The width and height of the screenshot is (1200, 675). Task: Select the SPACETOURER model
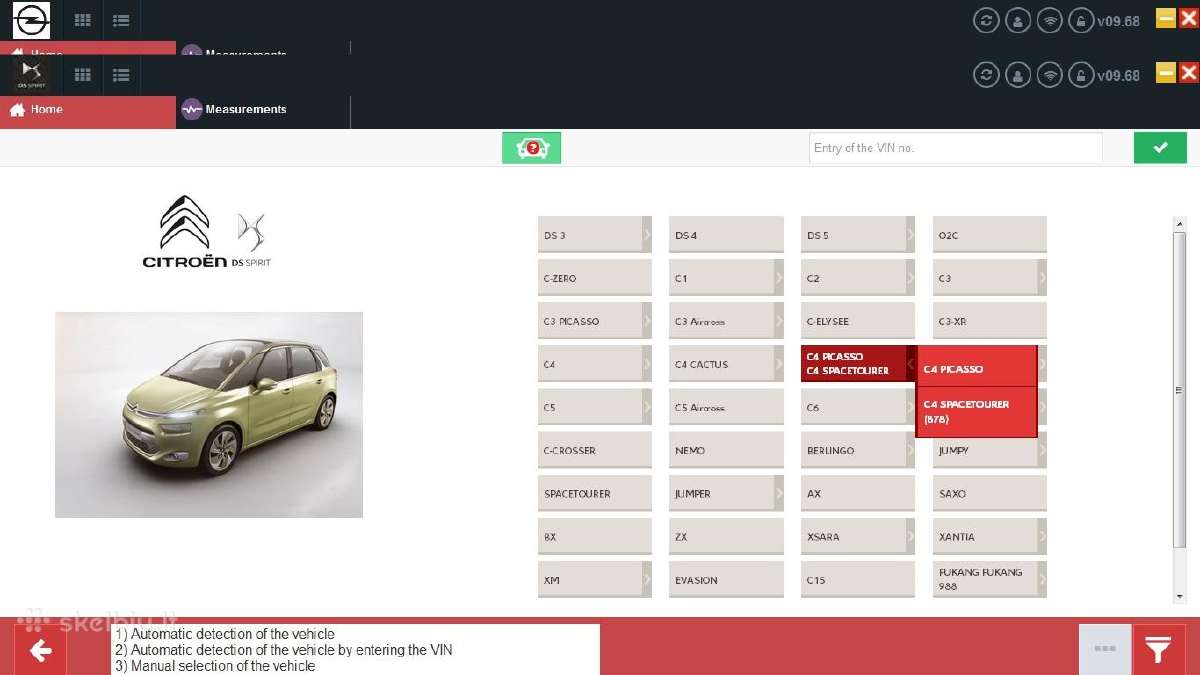[595, 493]
